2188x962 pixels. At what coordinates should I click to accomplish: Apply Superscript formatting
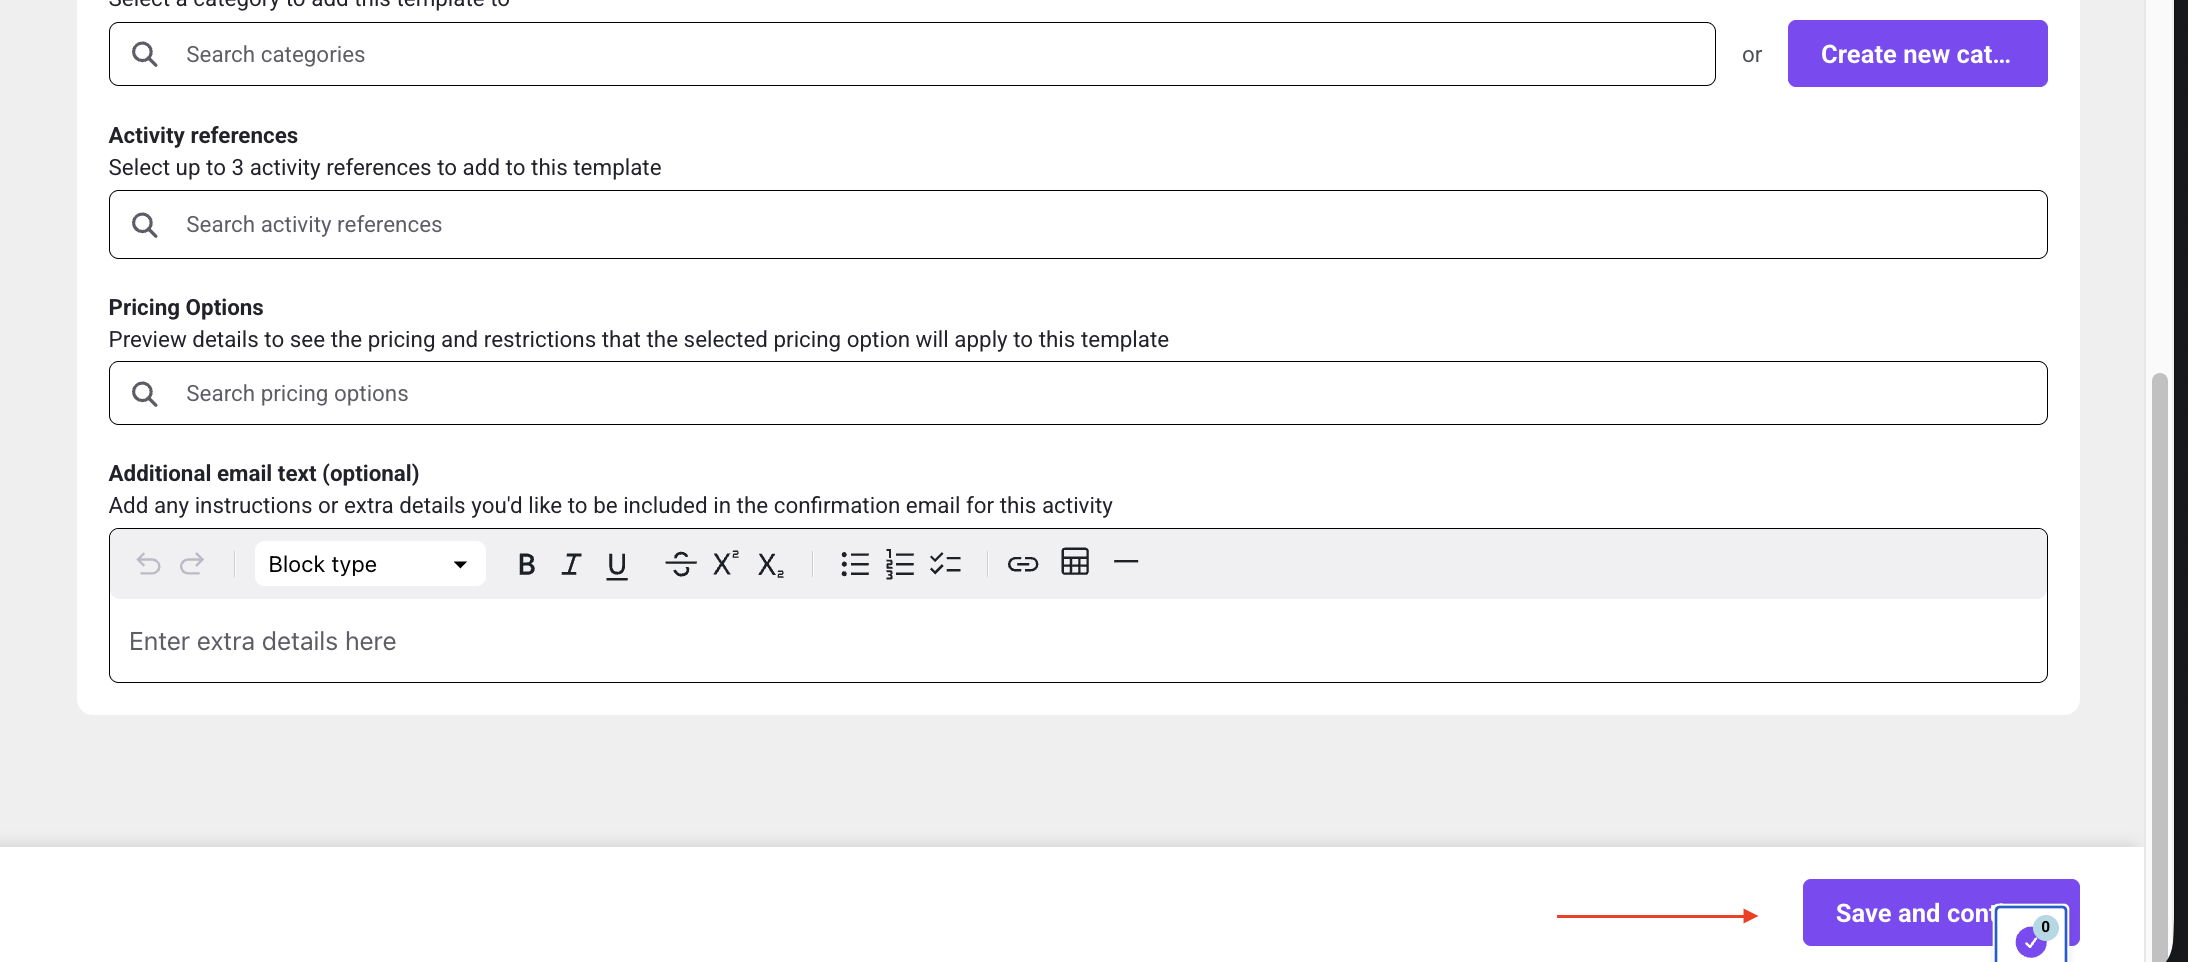726,563
